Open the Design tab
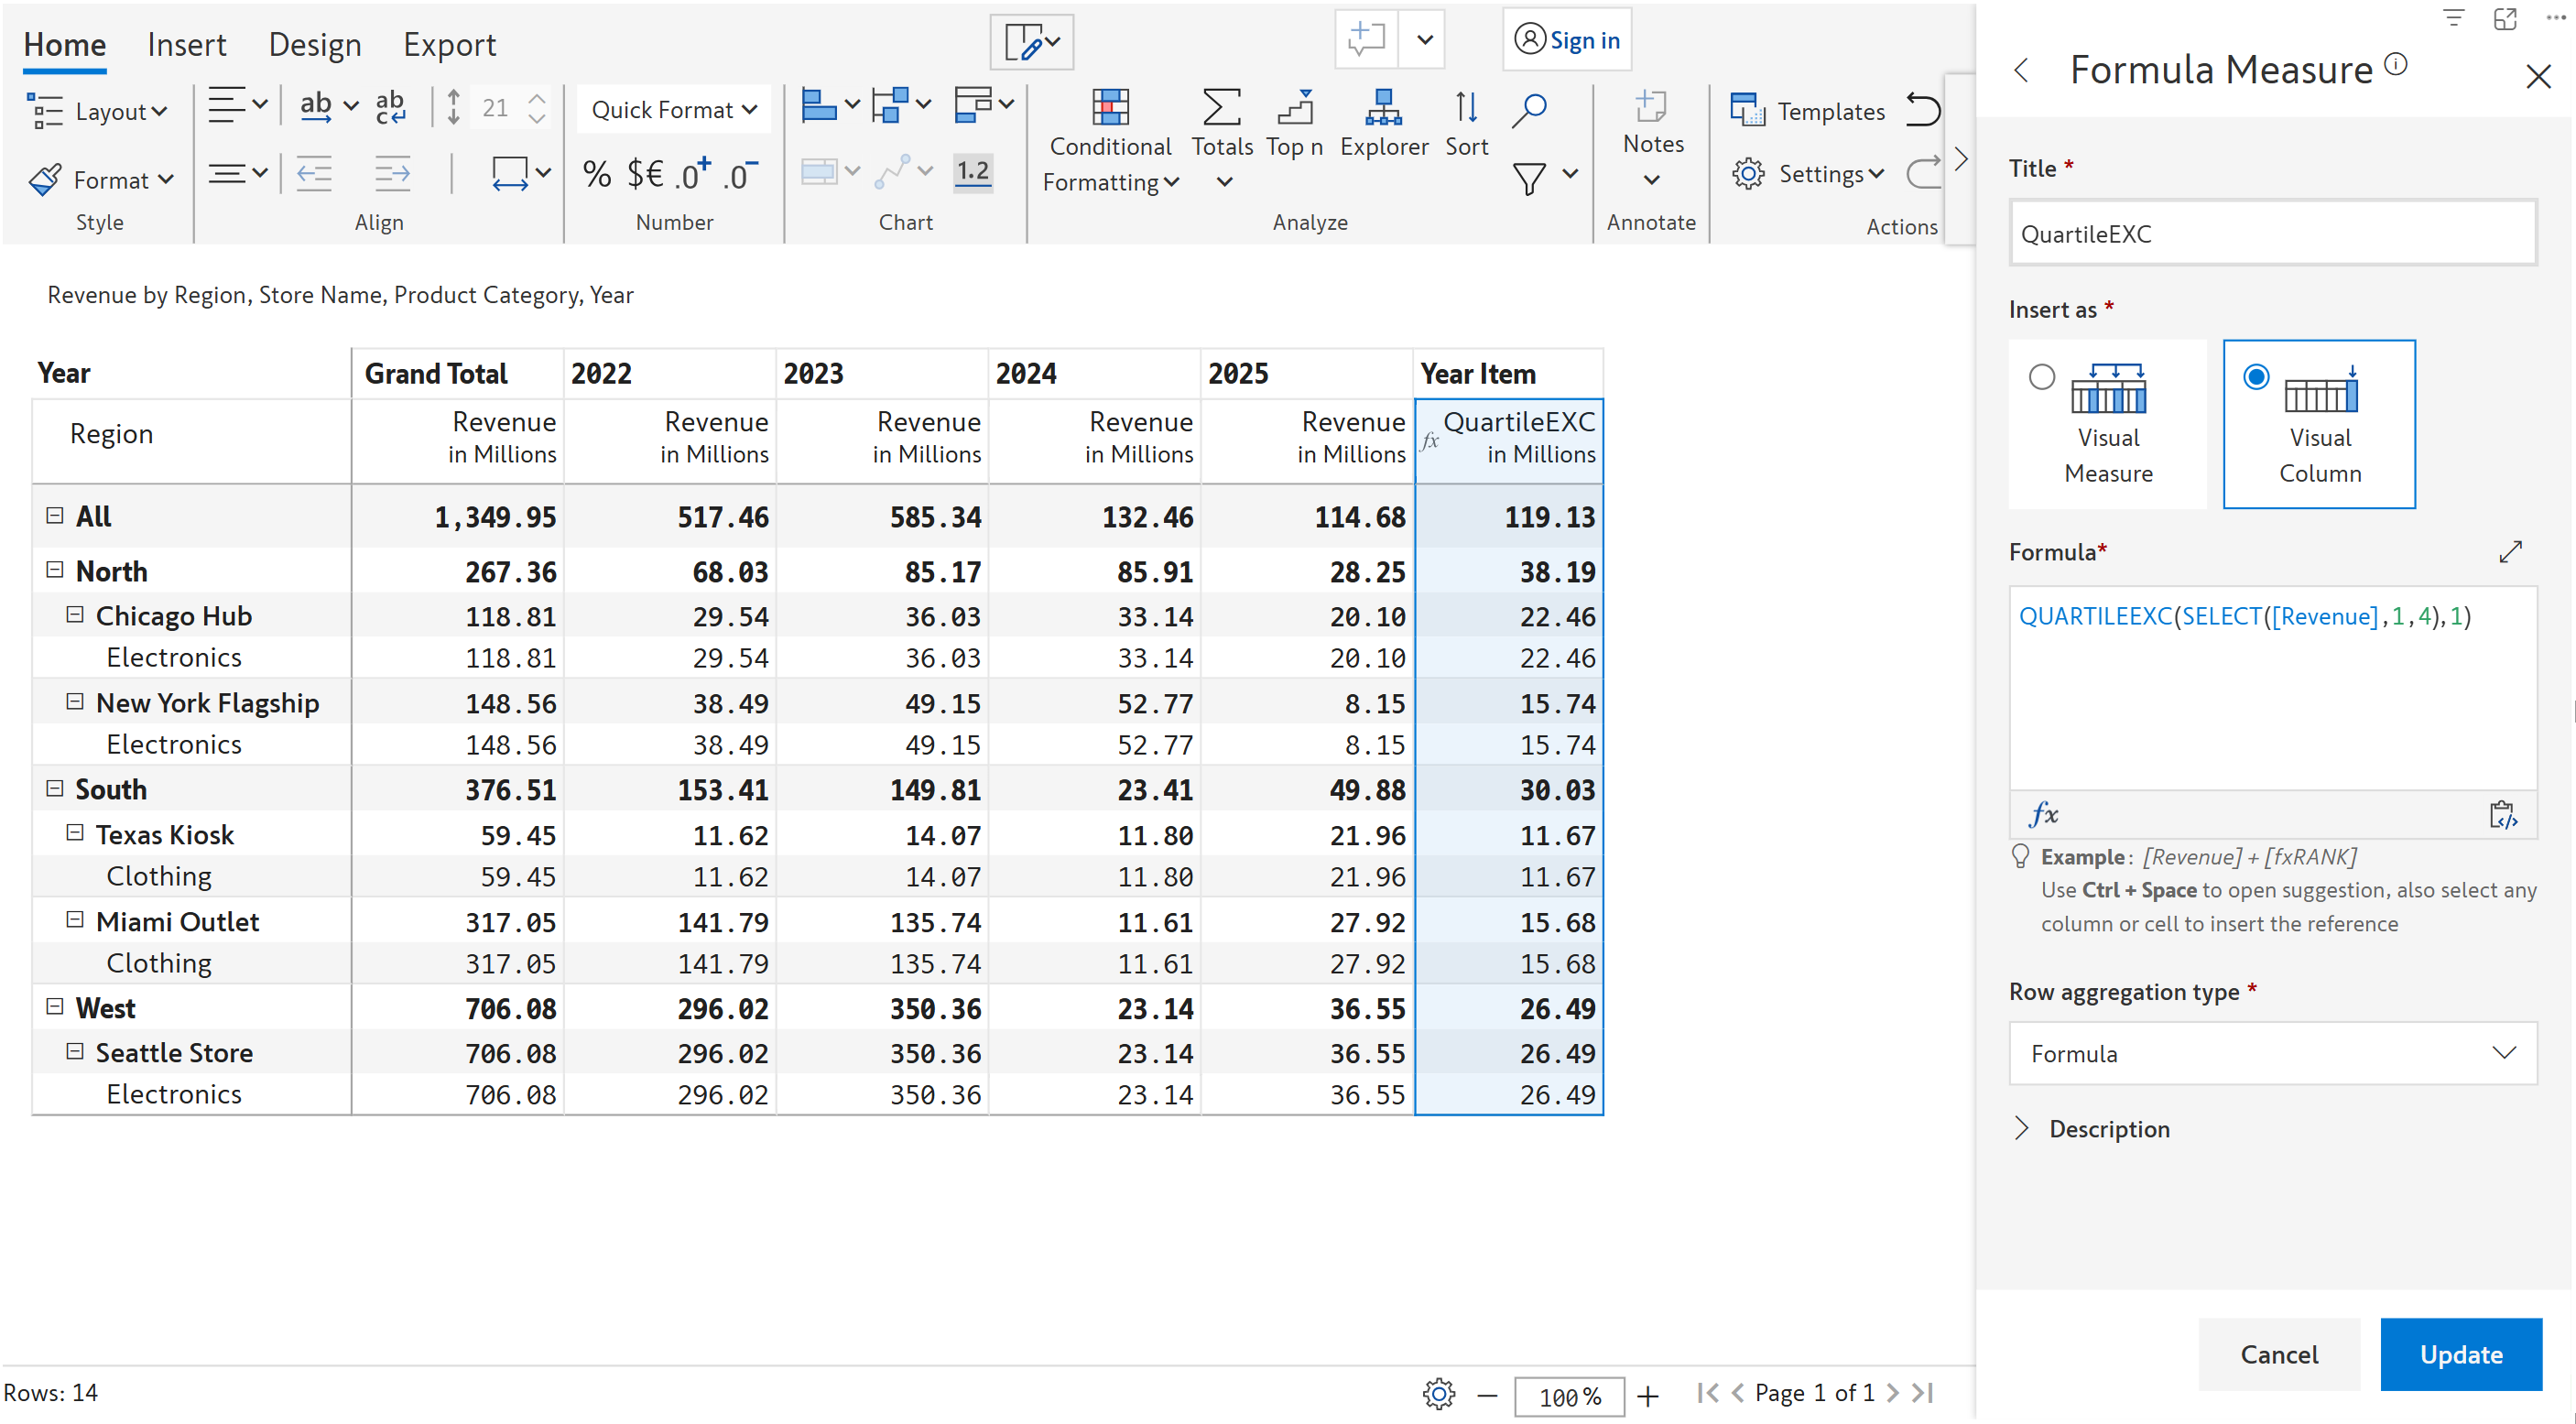The width and height of the screenshot is (2576, 1424). [x=314, y=45]
